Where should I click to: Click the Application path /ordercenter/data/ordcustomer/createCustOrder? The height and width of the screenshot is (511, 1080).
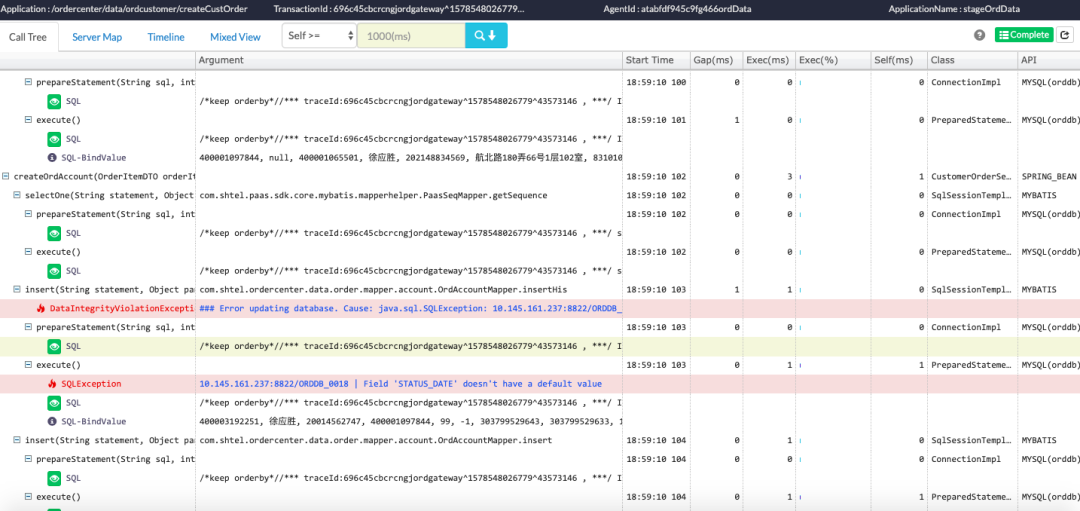(125, 10)
